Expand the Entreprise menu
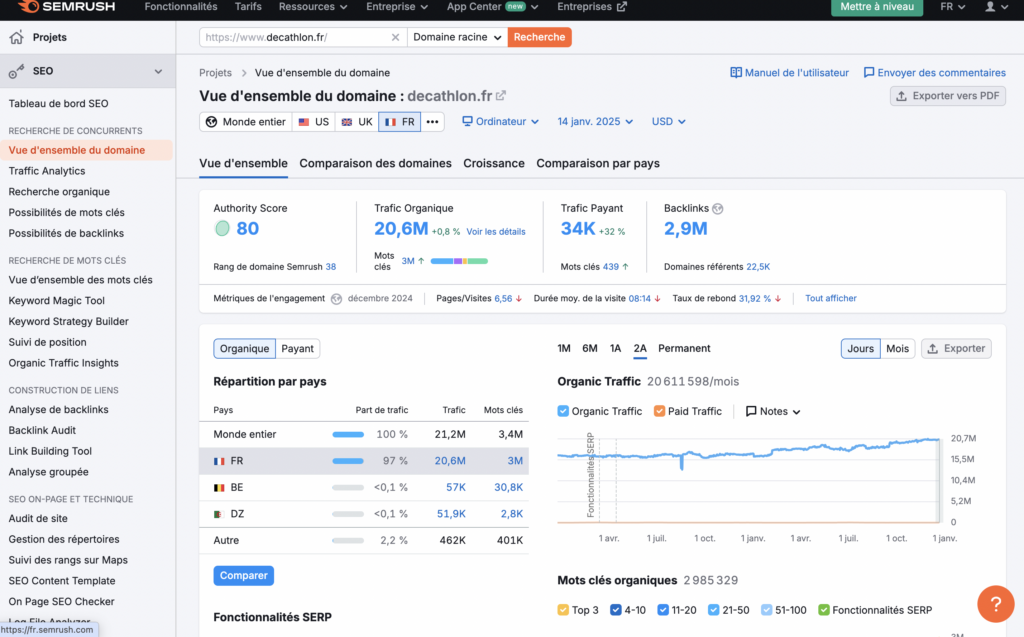Screen dimensions: 1024x637 coord(397,7)
